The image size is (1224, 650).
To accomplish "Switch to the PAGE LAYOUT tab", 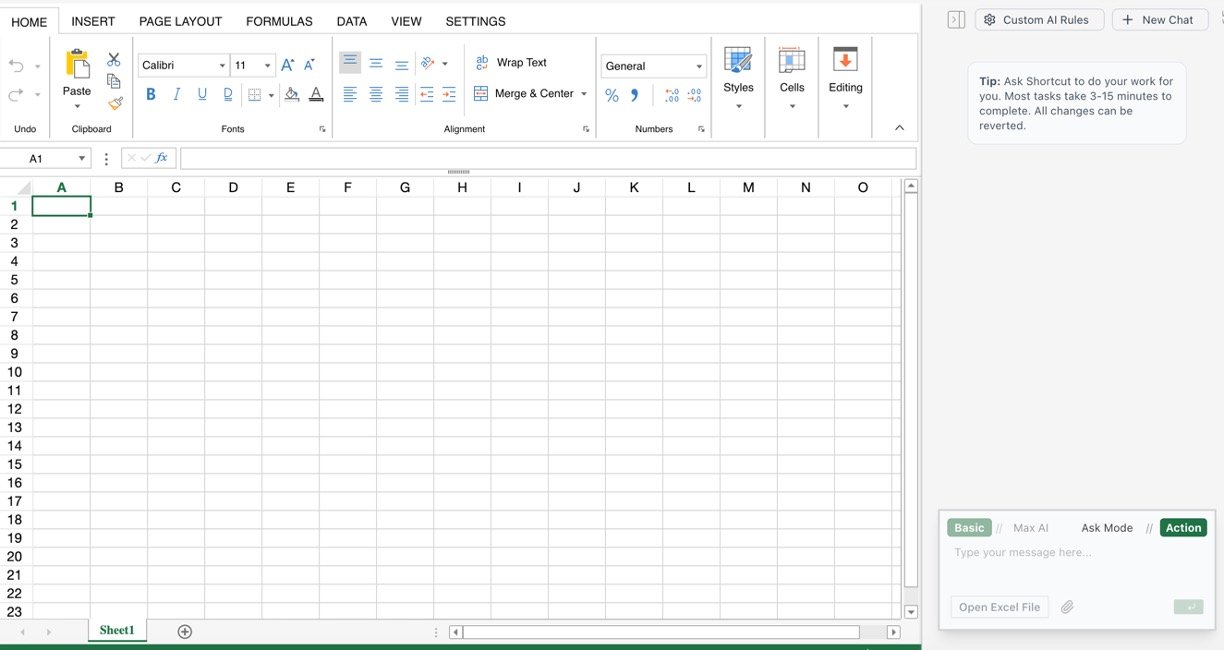I will (x=180, y=21).
